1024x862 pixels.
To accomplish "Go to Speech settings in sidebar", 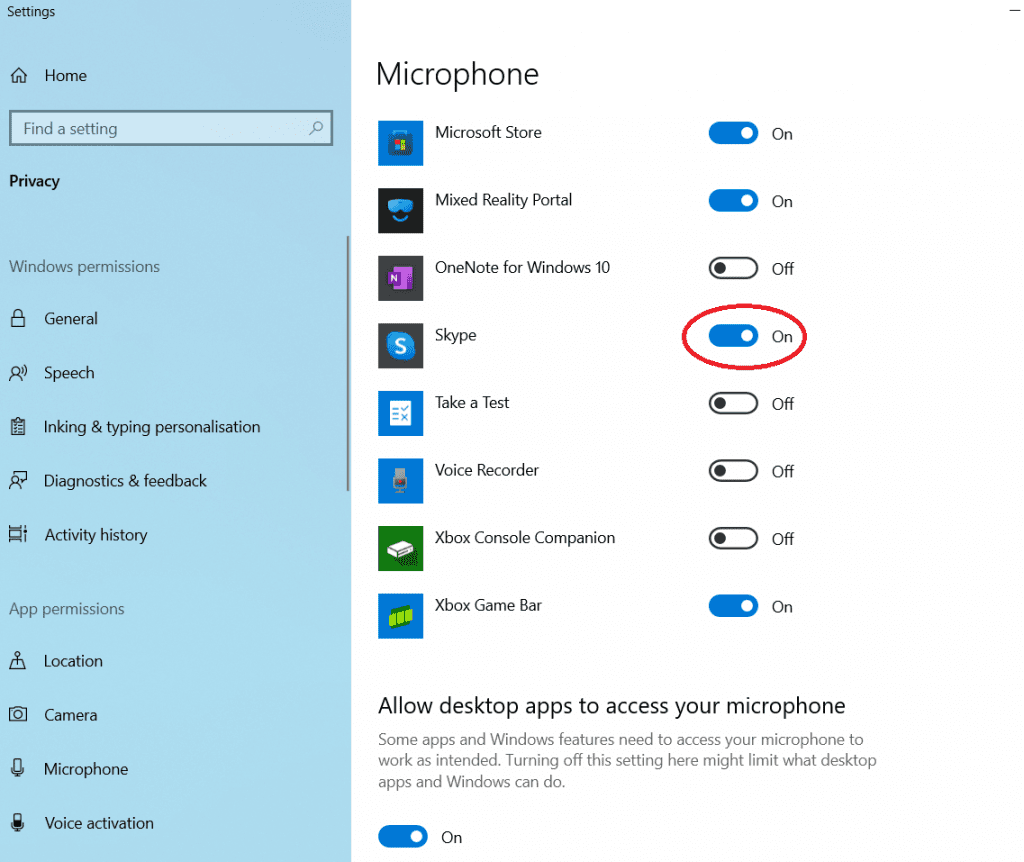I will click(x=68, y=373).
